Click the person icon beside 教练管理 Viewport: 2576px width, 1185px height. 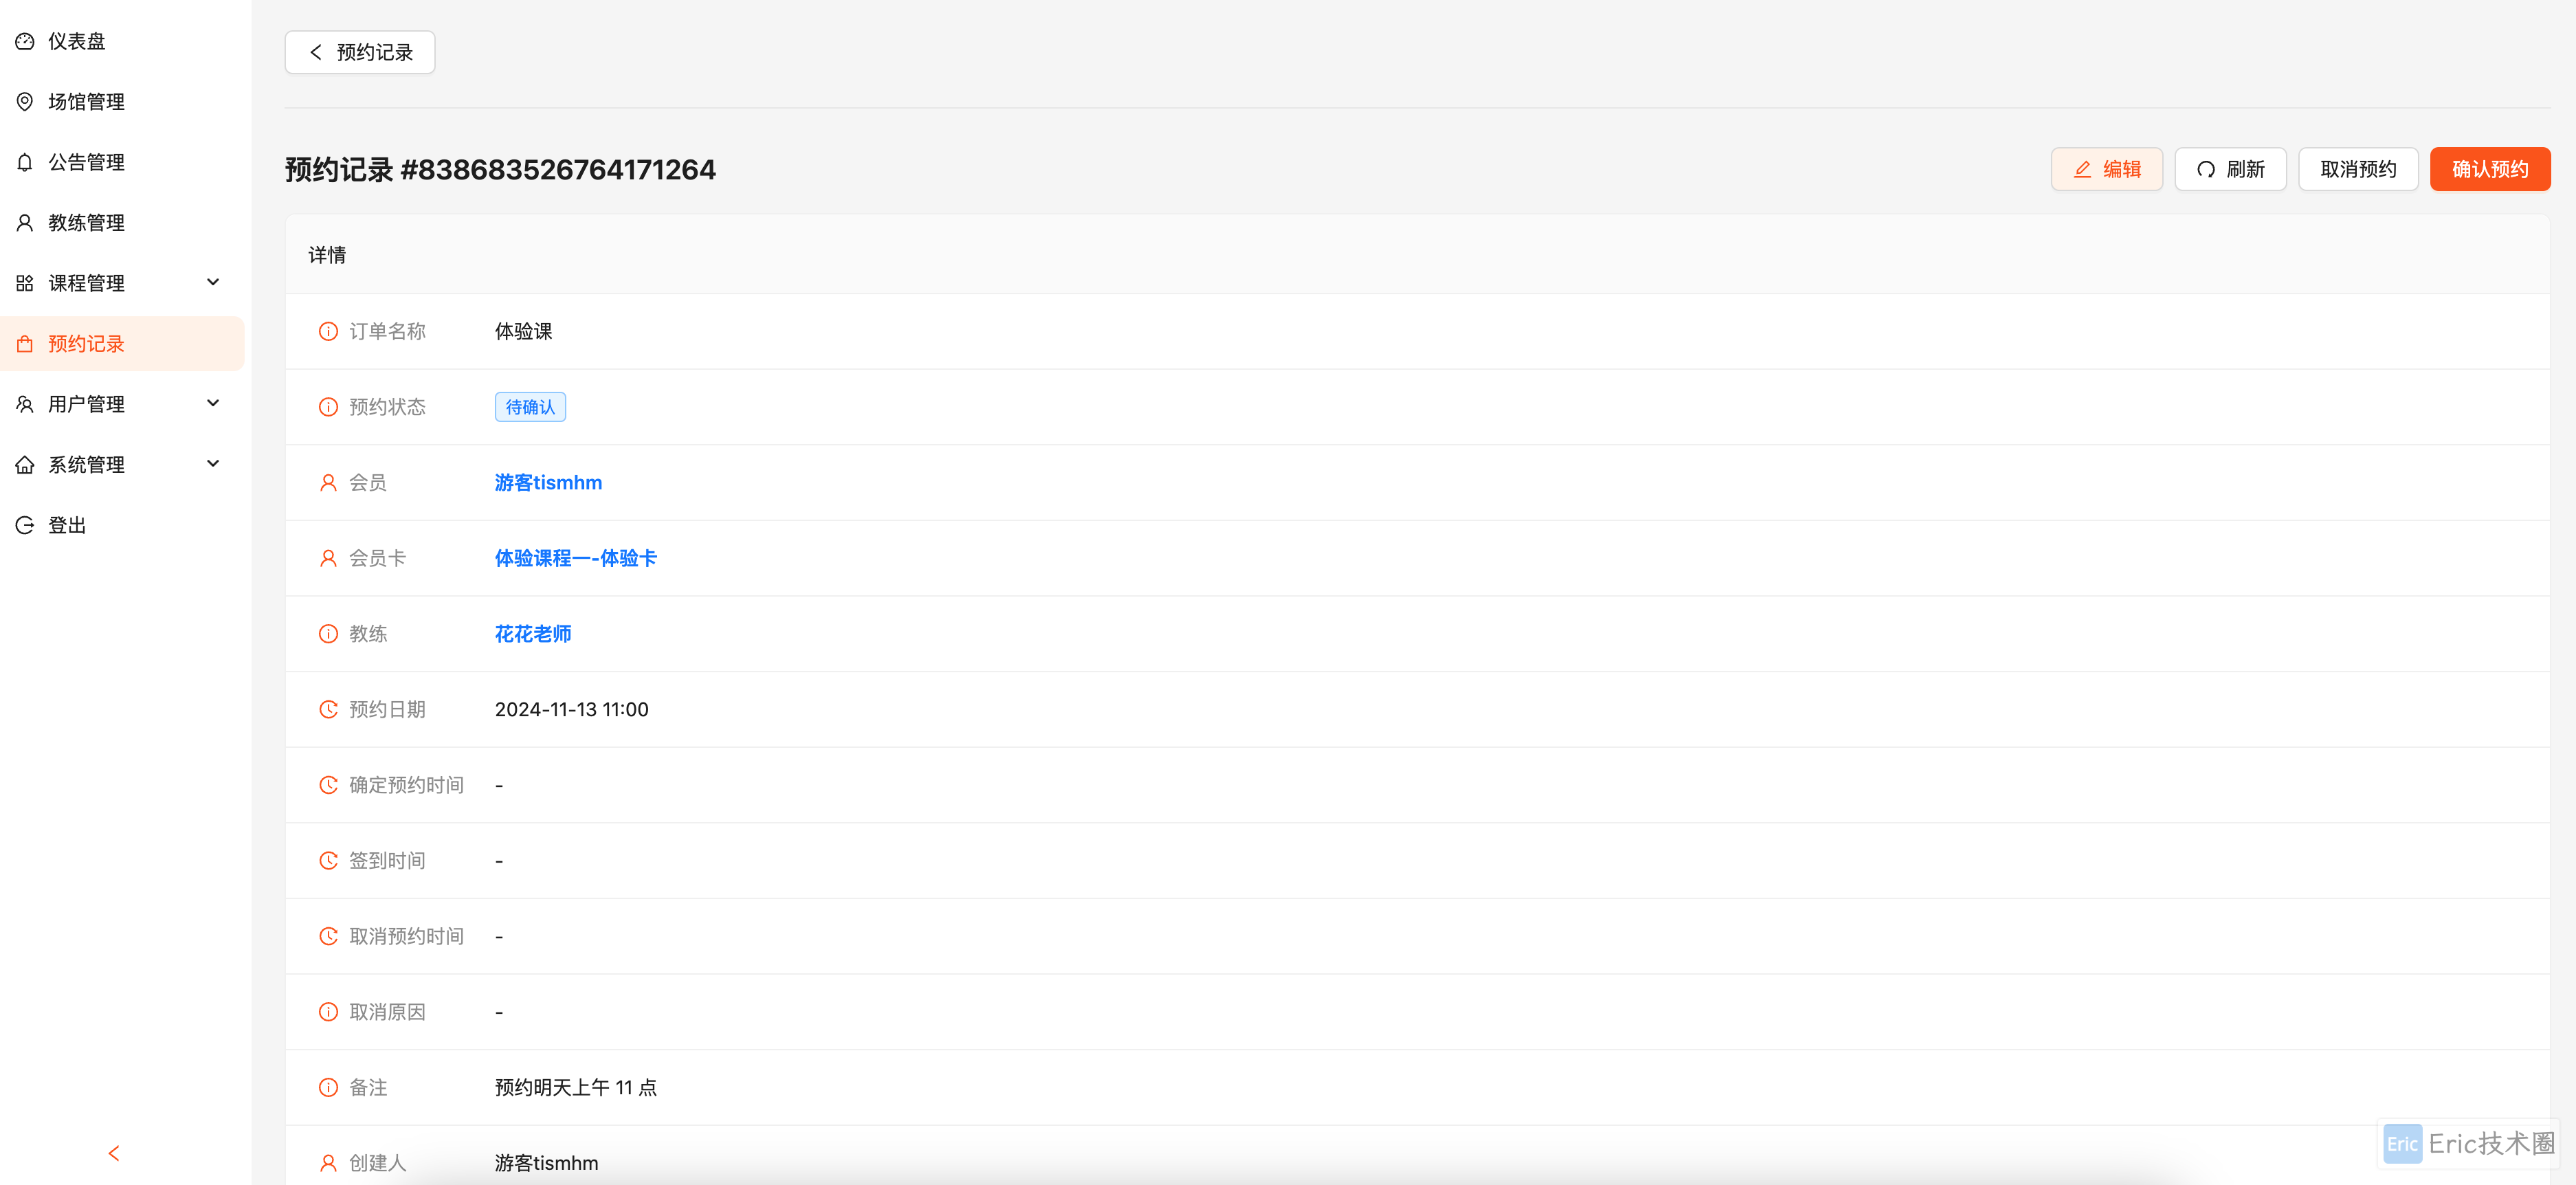coord(25,223)
